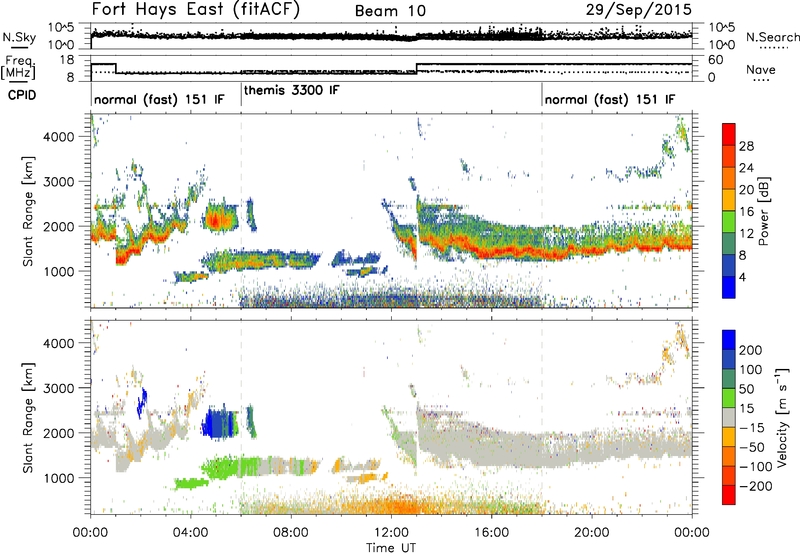Click the 'Freq. [MHz]' axis label
This screenshot has height=554, width=800.
tap(19, 67)
